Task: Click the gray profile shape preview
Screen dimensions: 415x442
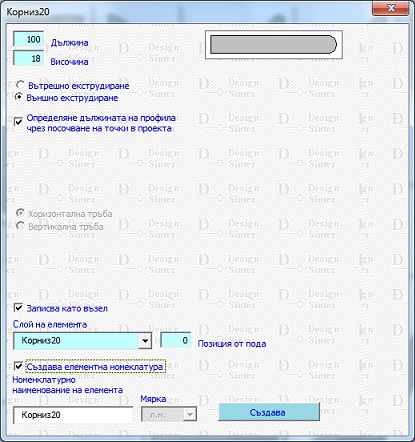Action: pos(274,44)
